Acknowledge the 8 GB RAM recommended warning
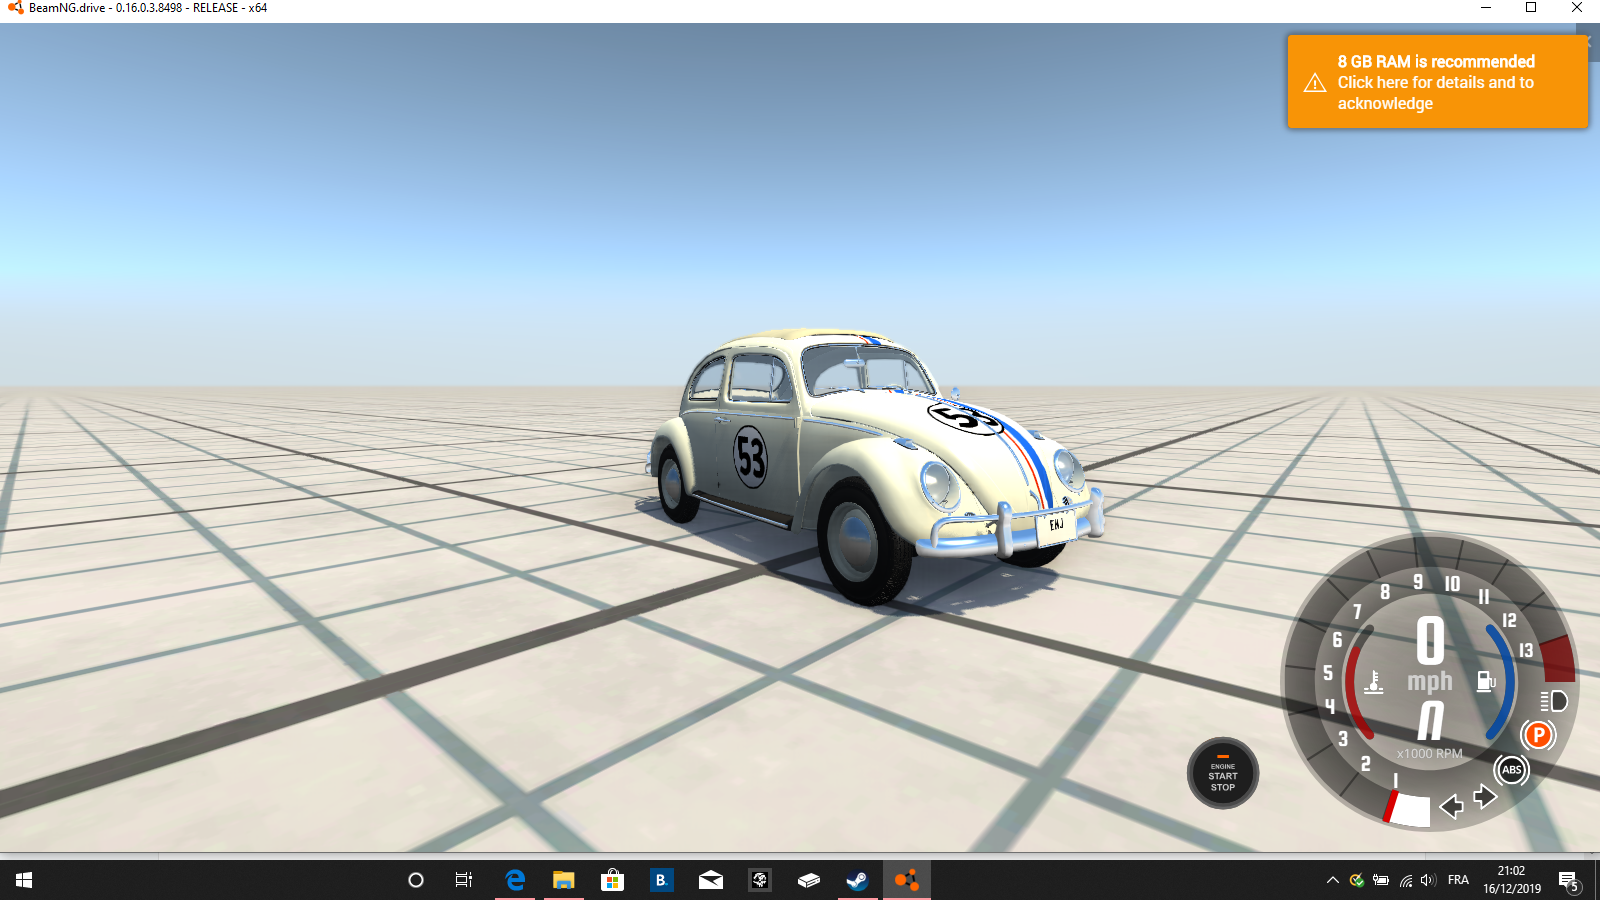Screen dimensions: 1600x900 pyautogui.click(x=1437, y=82)
